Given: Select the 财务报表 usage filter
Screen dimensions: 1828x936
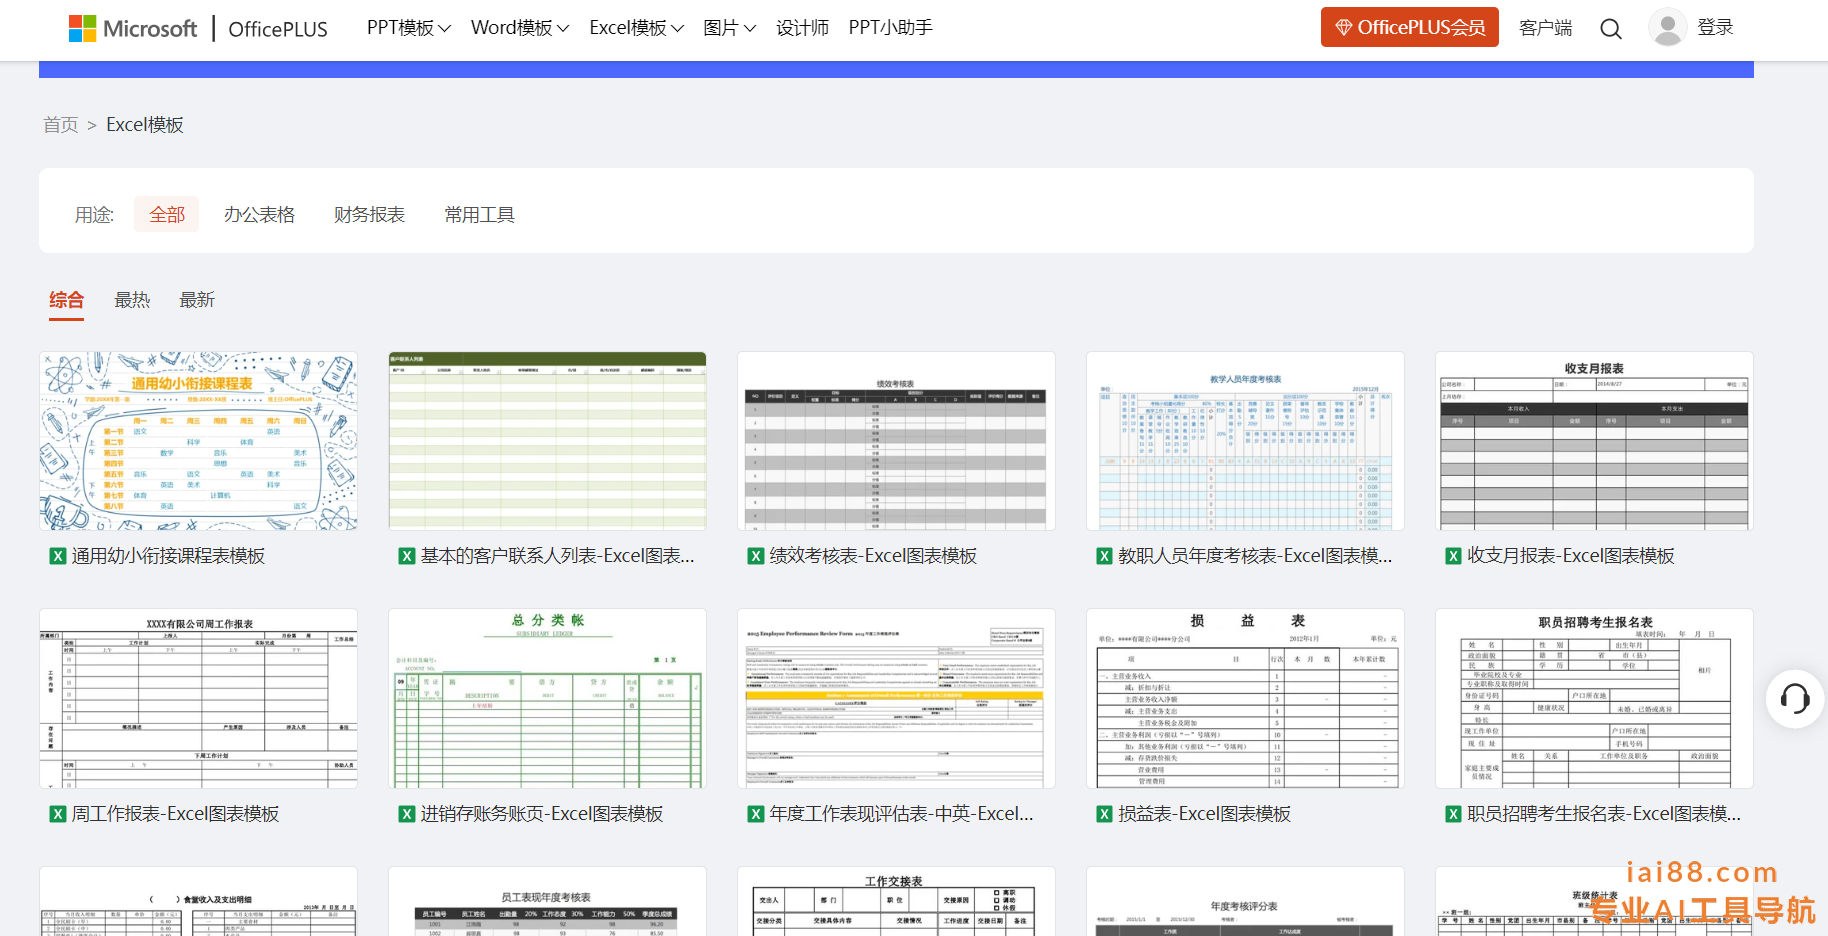Looking at the screenshot, I should point(369,215).
